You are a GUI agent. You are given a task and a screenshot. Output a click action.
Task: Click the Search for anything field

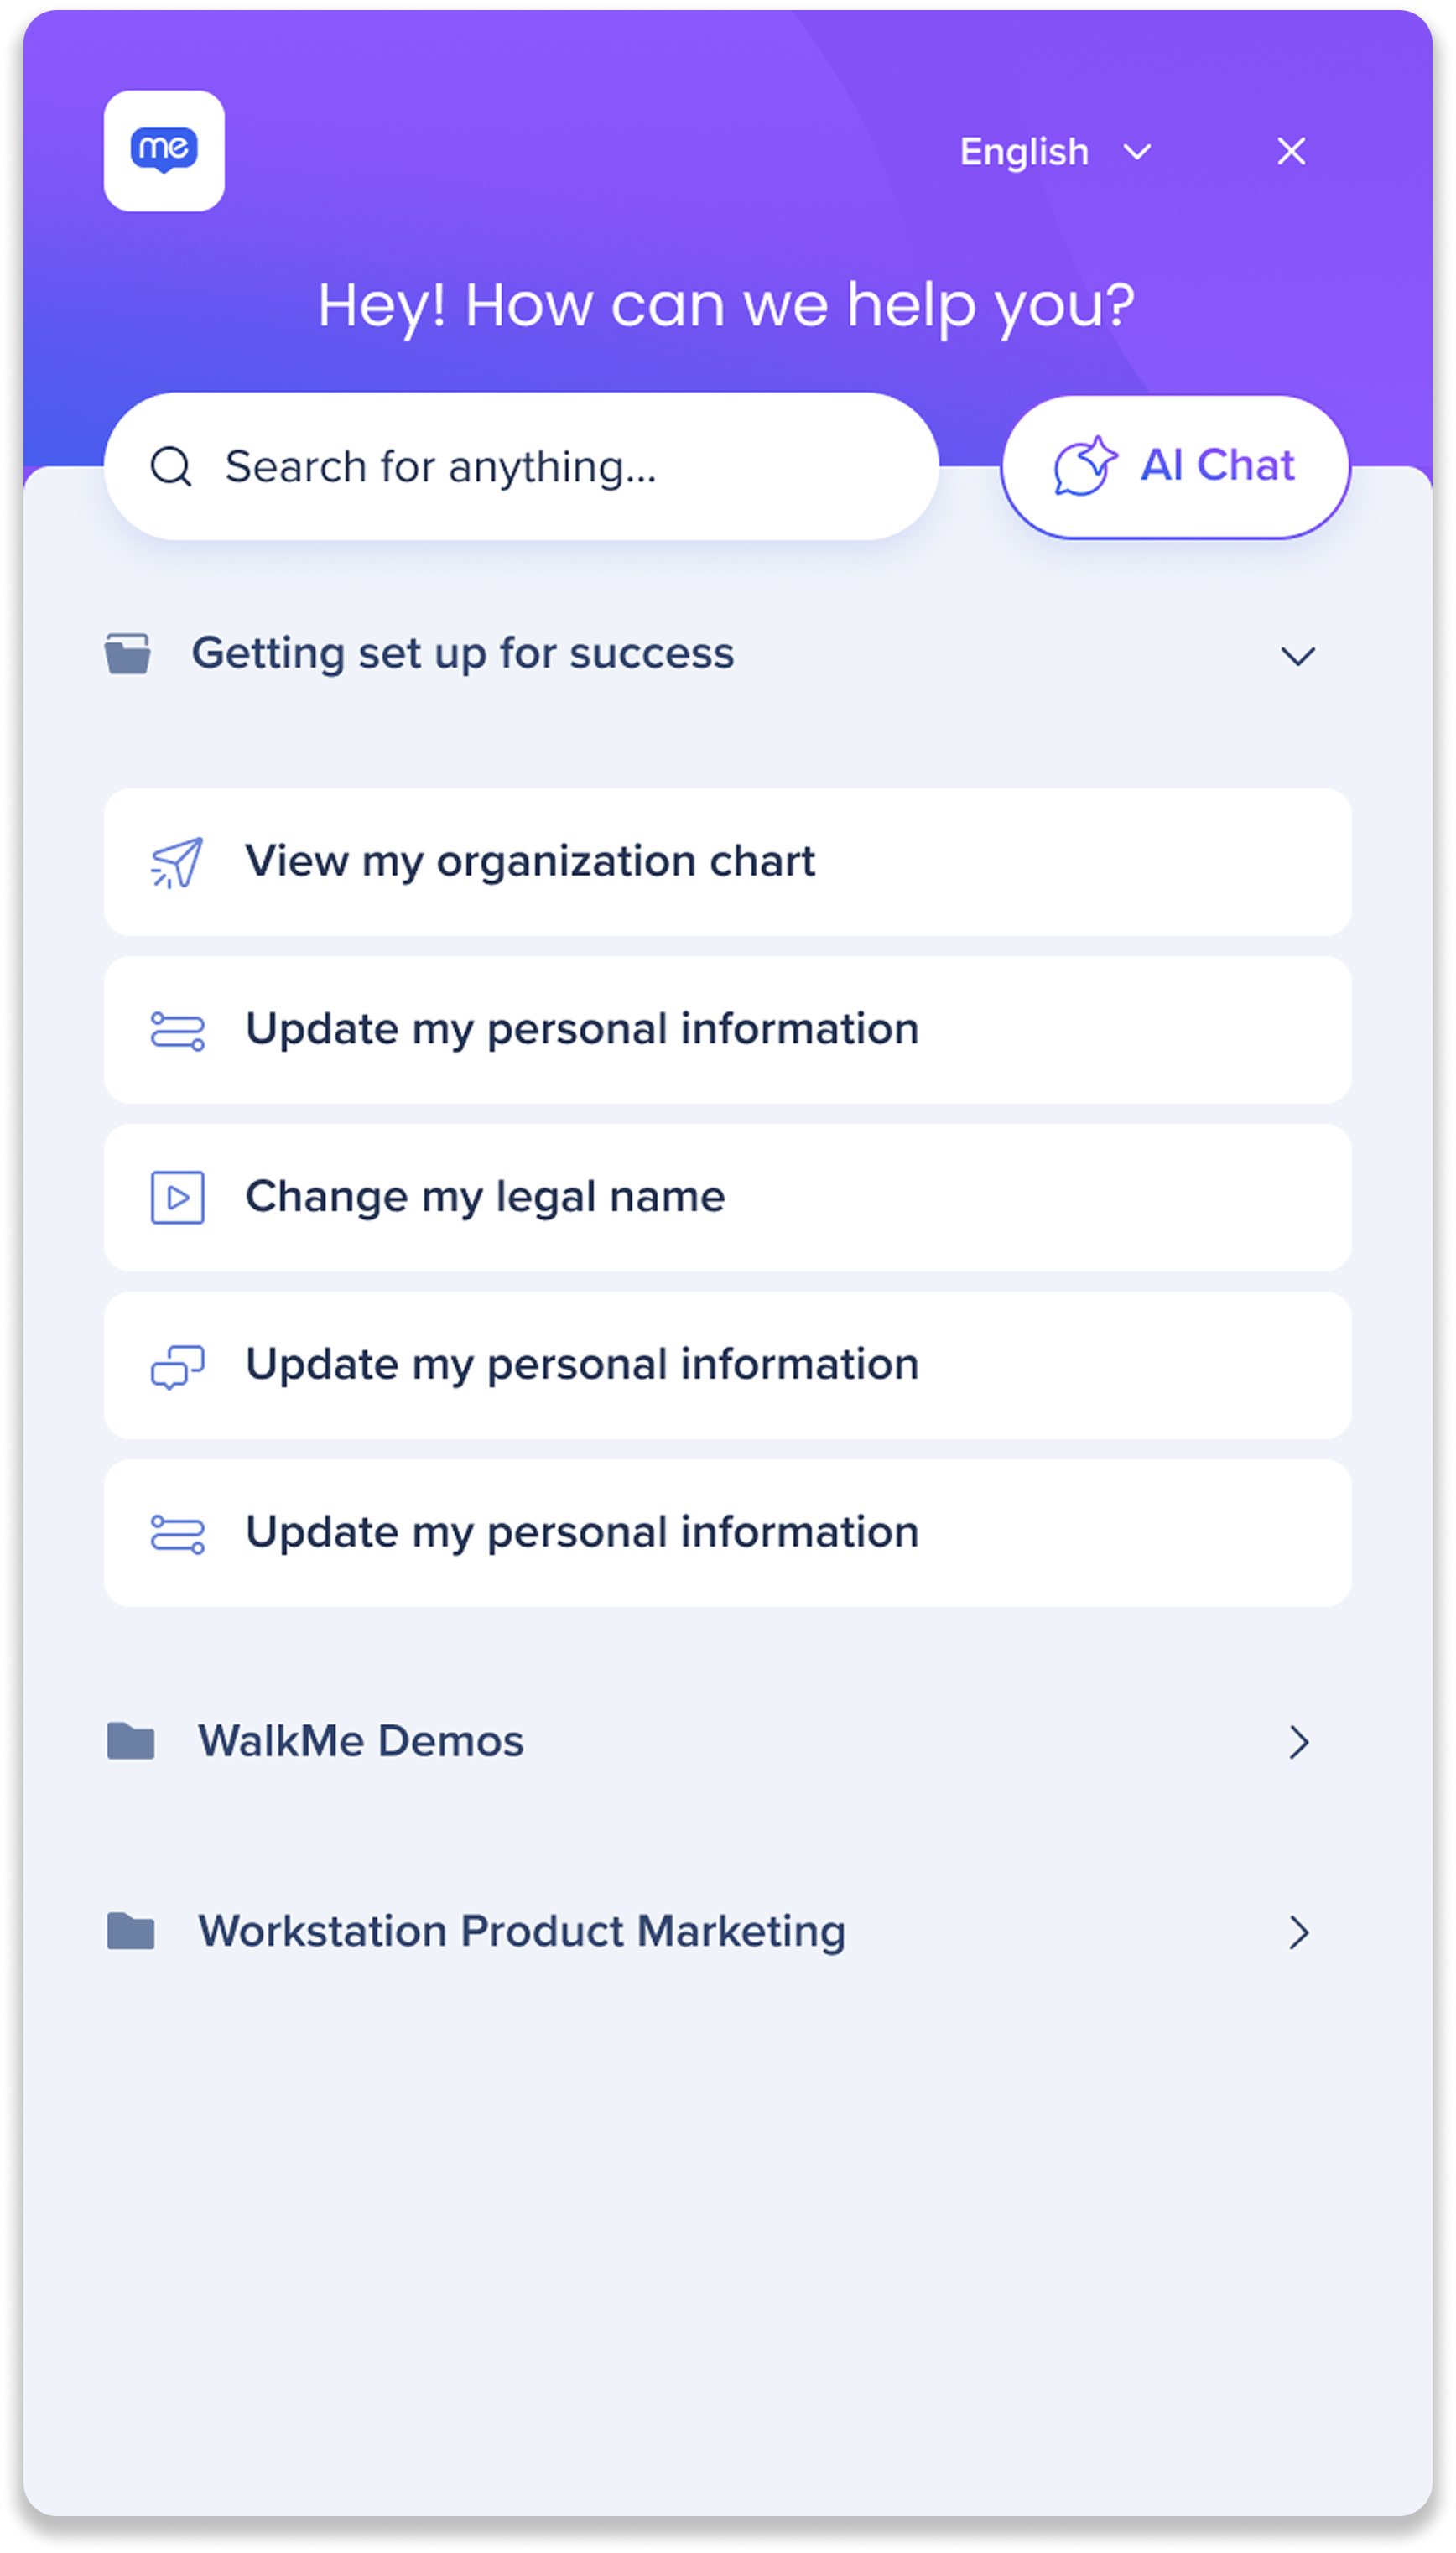click(521, 467)
